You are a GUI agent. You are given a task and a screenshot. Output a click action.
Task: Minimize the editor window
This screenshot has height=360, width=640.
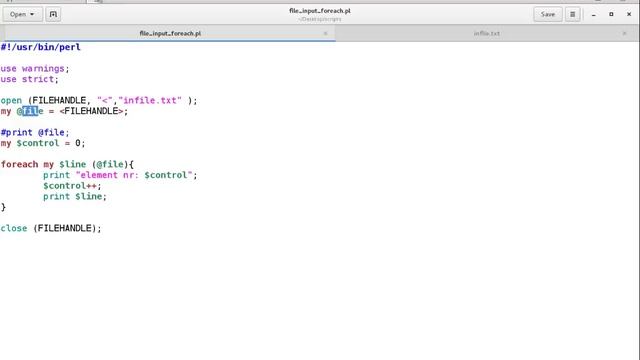click(x=594, y=14)
